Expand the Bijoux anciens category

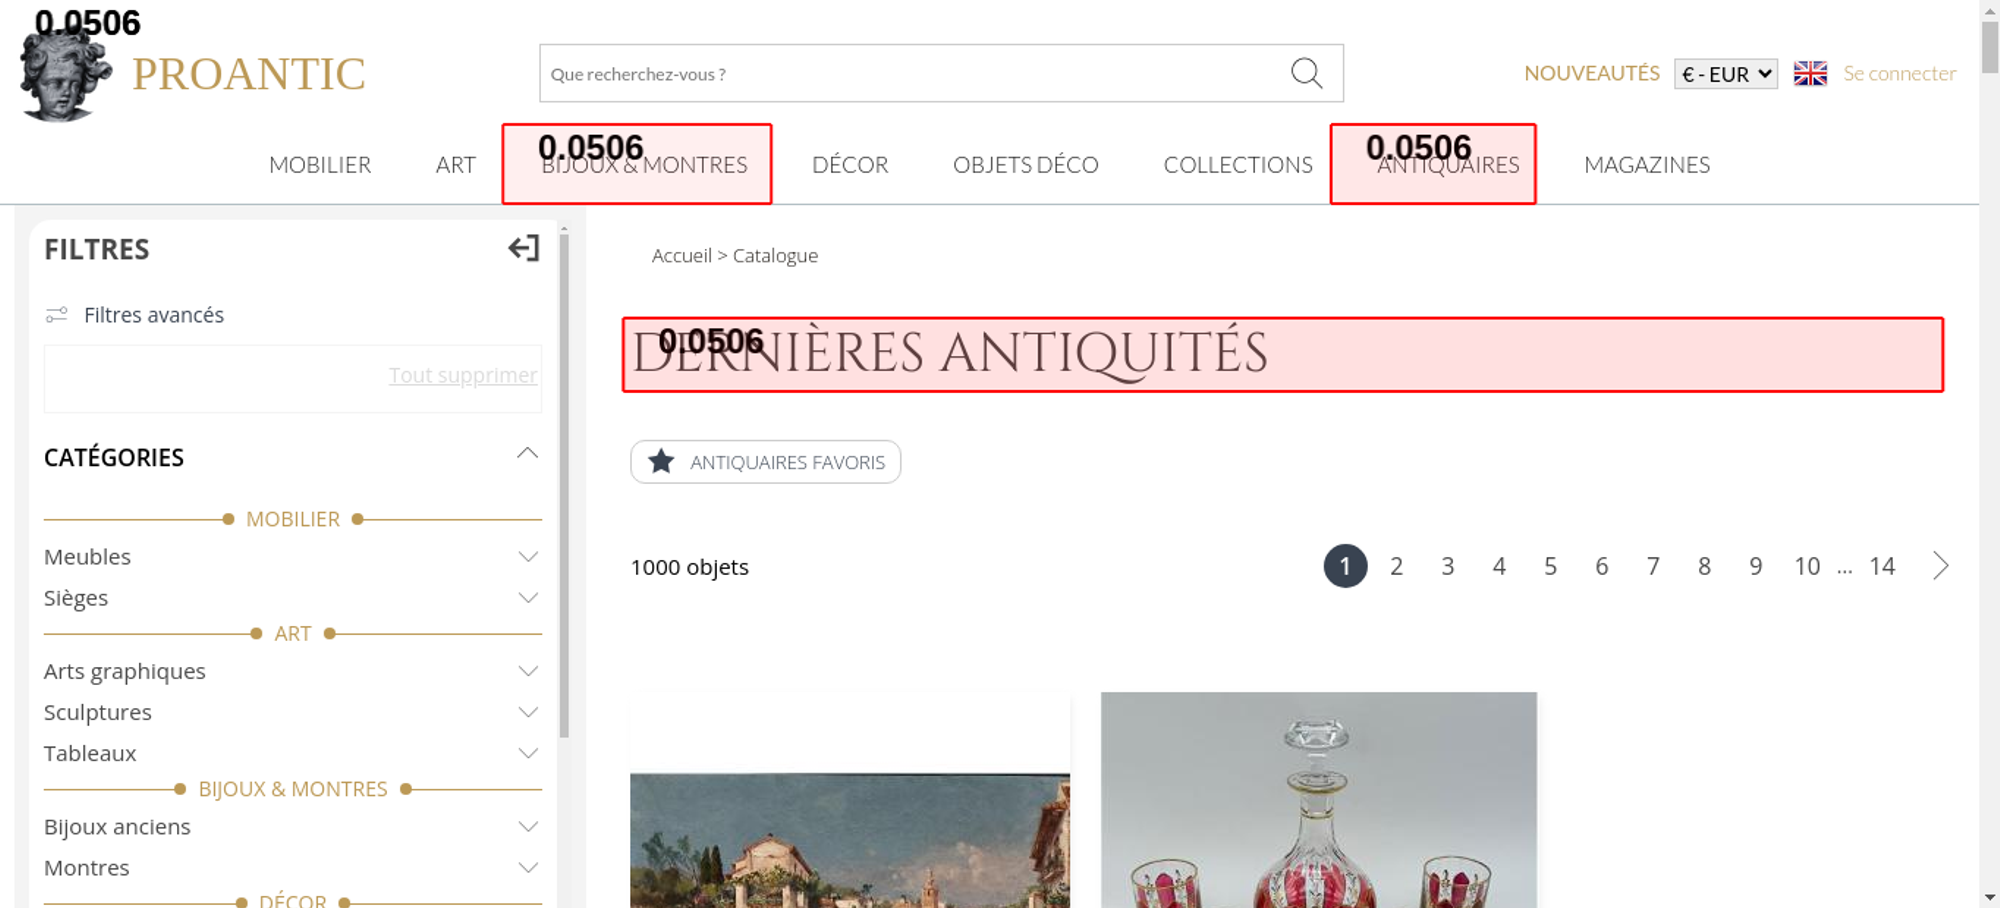pyautogui.click(x=527, y=827)
